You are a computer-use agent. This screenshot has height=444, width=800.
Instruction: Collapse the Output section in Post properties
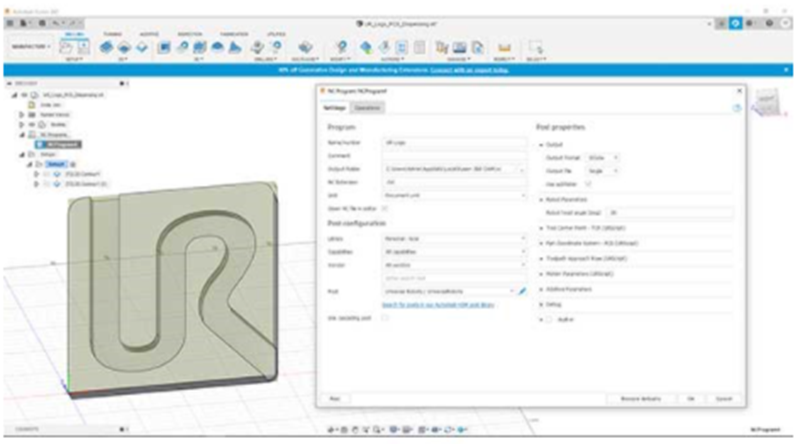[541, 145]
